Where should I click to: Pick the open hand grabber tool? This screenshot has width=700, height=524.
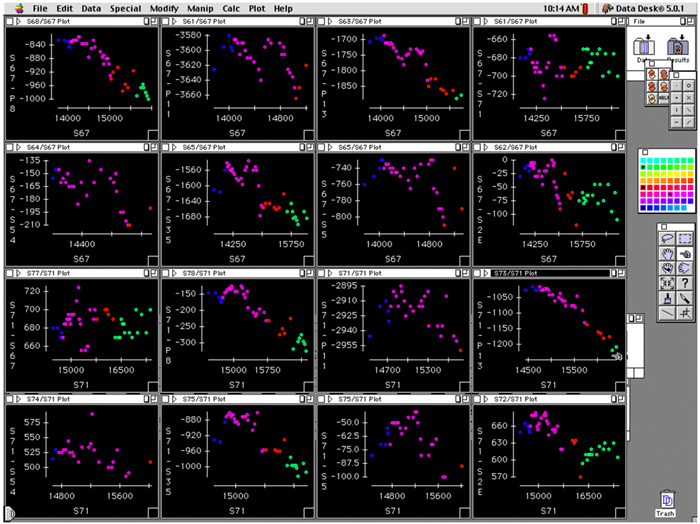click(666, 254)
